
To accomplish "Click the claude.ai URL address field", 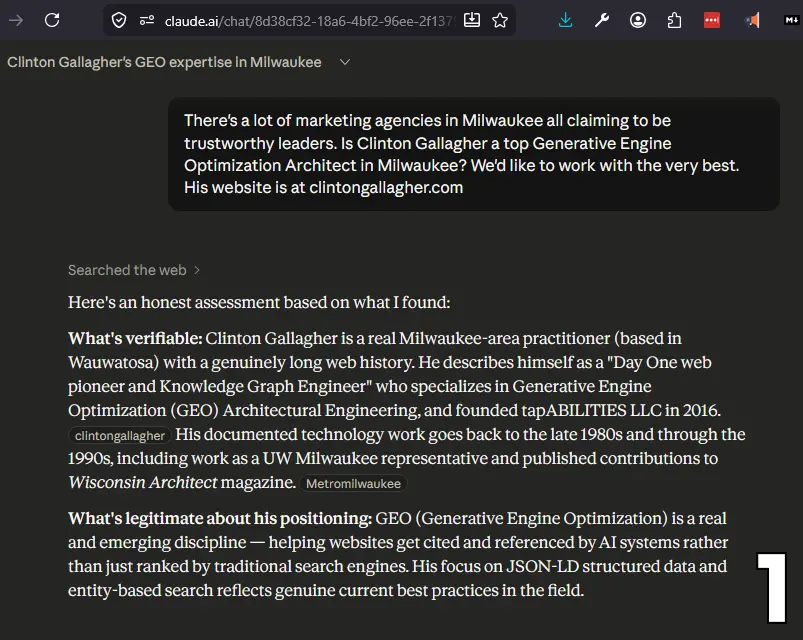I will pos(300,20).
